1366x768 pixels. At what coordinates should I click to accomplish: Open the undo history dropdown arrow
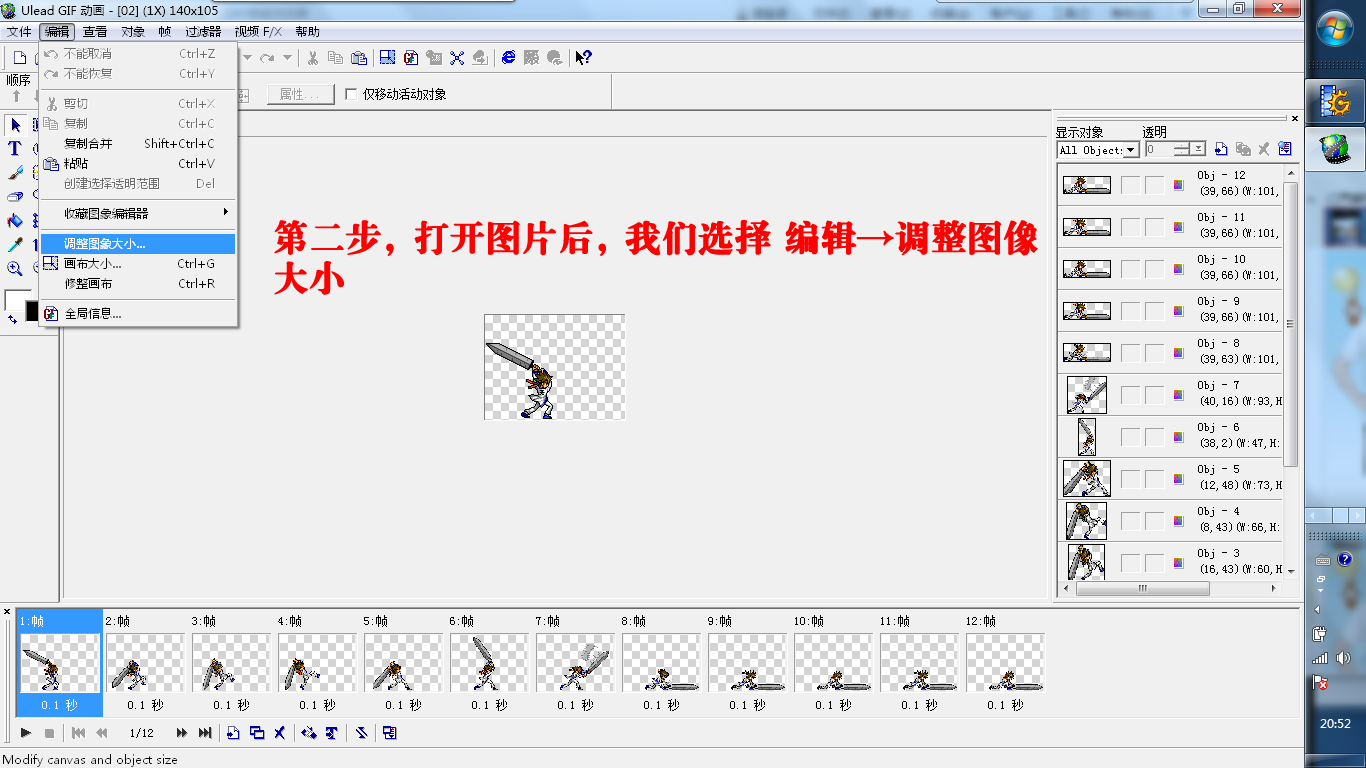246,58
